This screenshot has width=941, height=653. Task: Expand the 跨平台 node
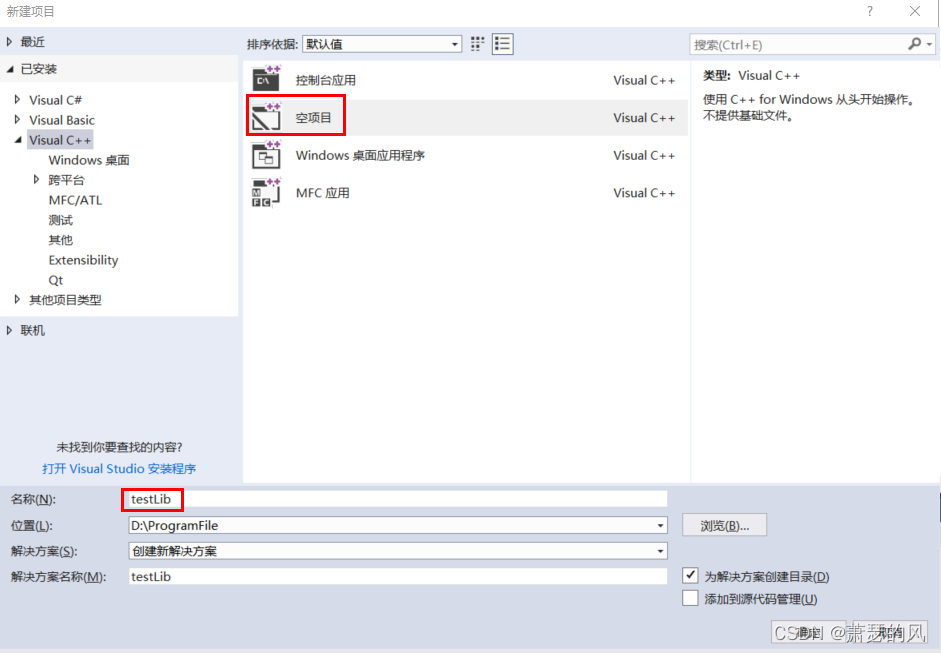point(37,179)
